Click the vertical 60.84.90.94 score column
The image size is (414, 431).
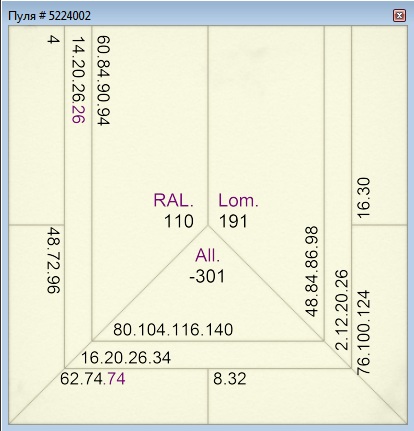pos(103,80)
